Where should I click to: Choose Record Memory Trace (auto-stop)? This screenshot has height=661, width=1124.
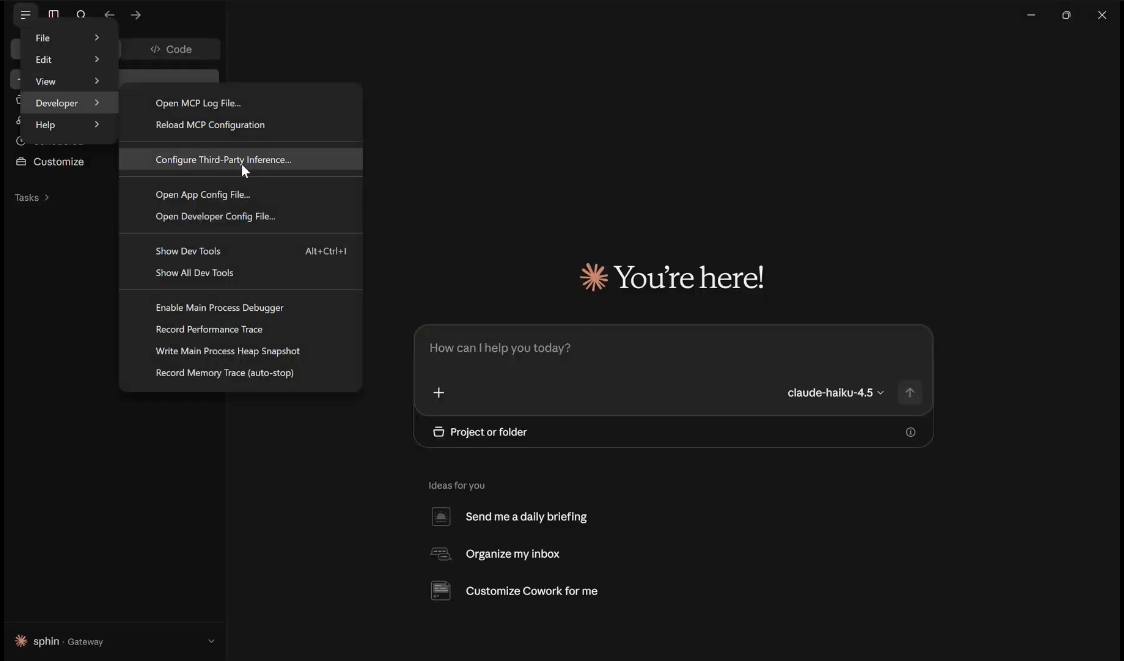pyautogui.click(x=241, y=372)
